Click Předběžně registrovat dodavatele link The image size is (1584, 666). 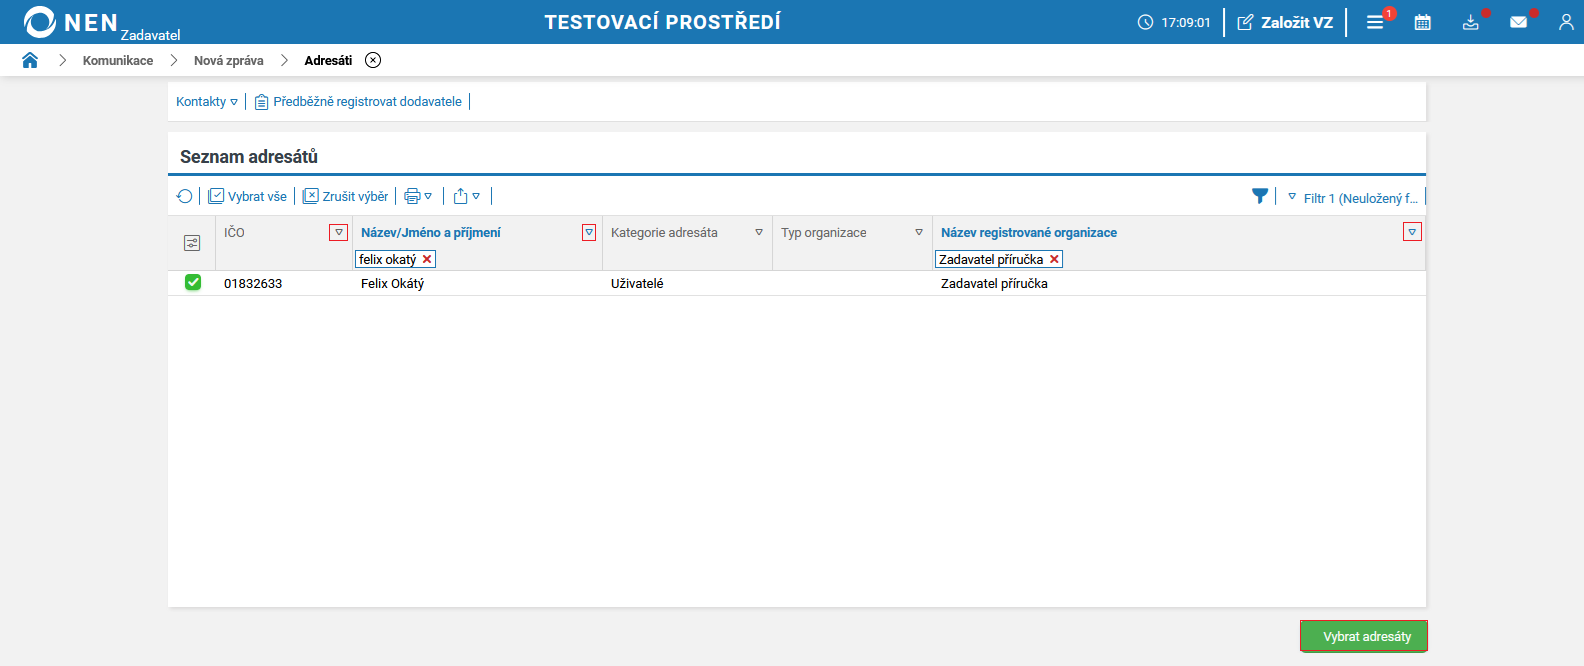tap(366, 101)
